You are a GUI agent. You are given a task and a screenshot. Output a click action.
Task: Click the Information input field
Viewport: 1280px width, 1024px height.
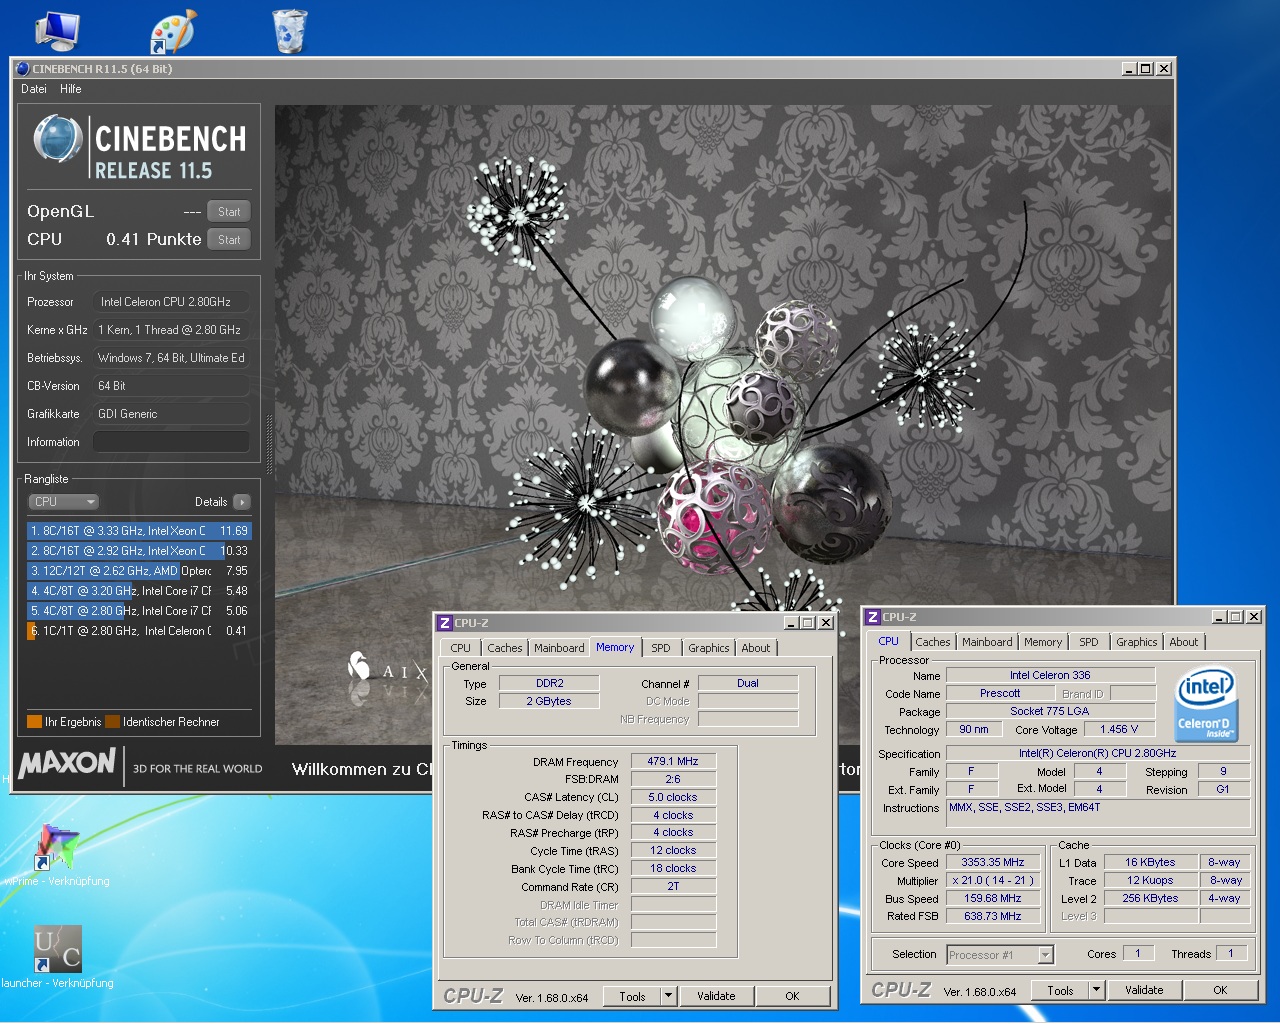click(x=171, y=442)
